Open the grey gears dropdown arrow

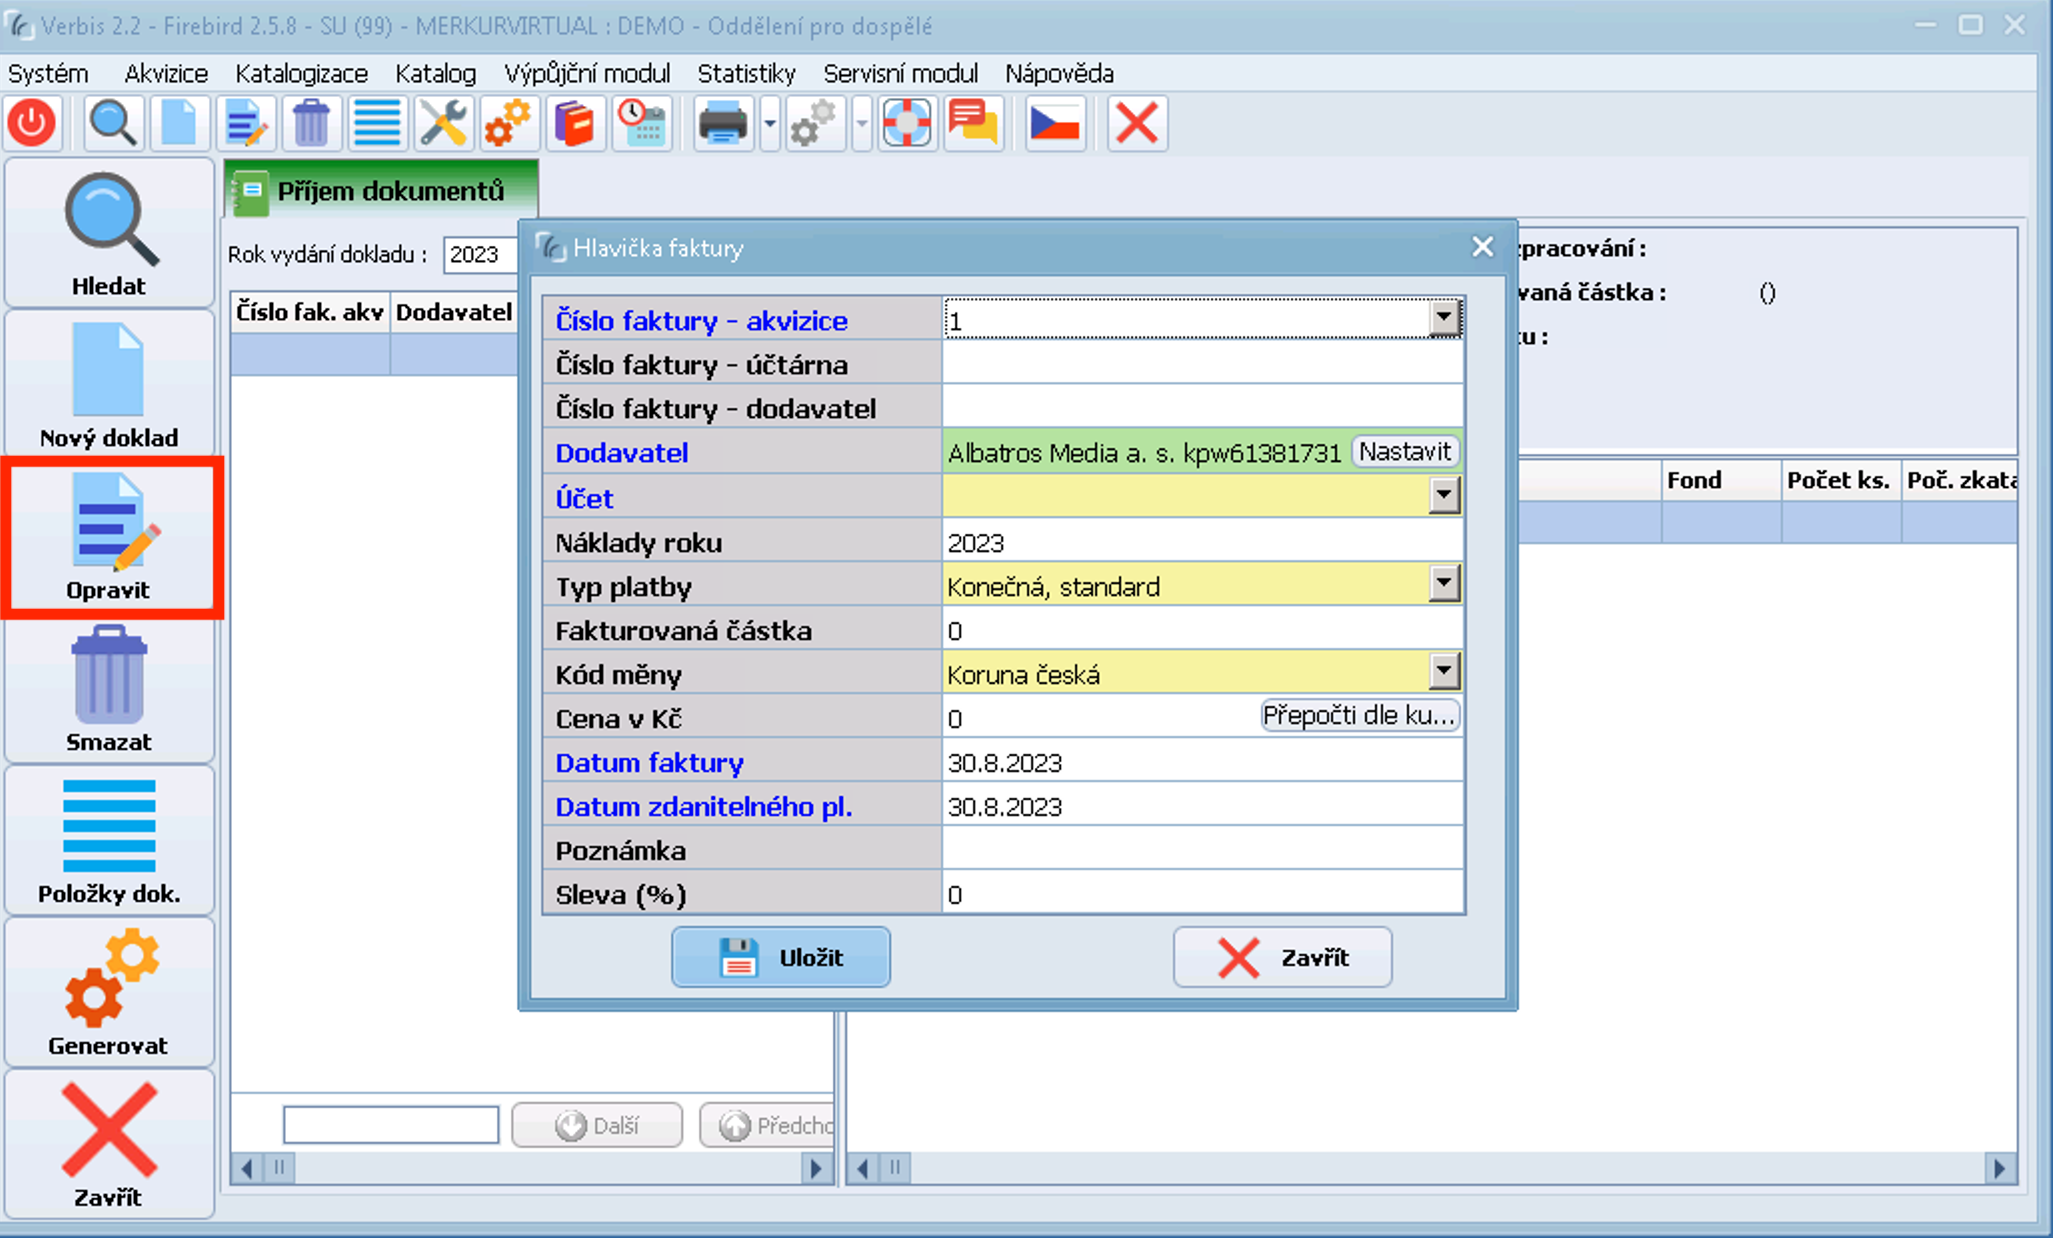click(861, 124)
